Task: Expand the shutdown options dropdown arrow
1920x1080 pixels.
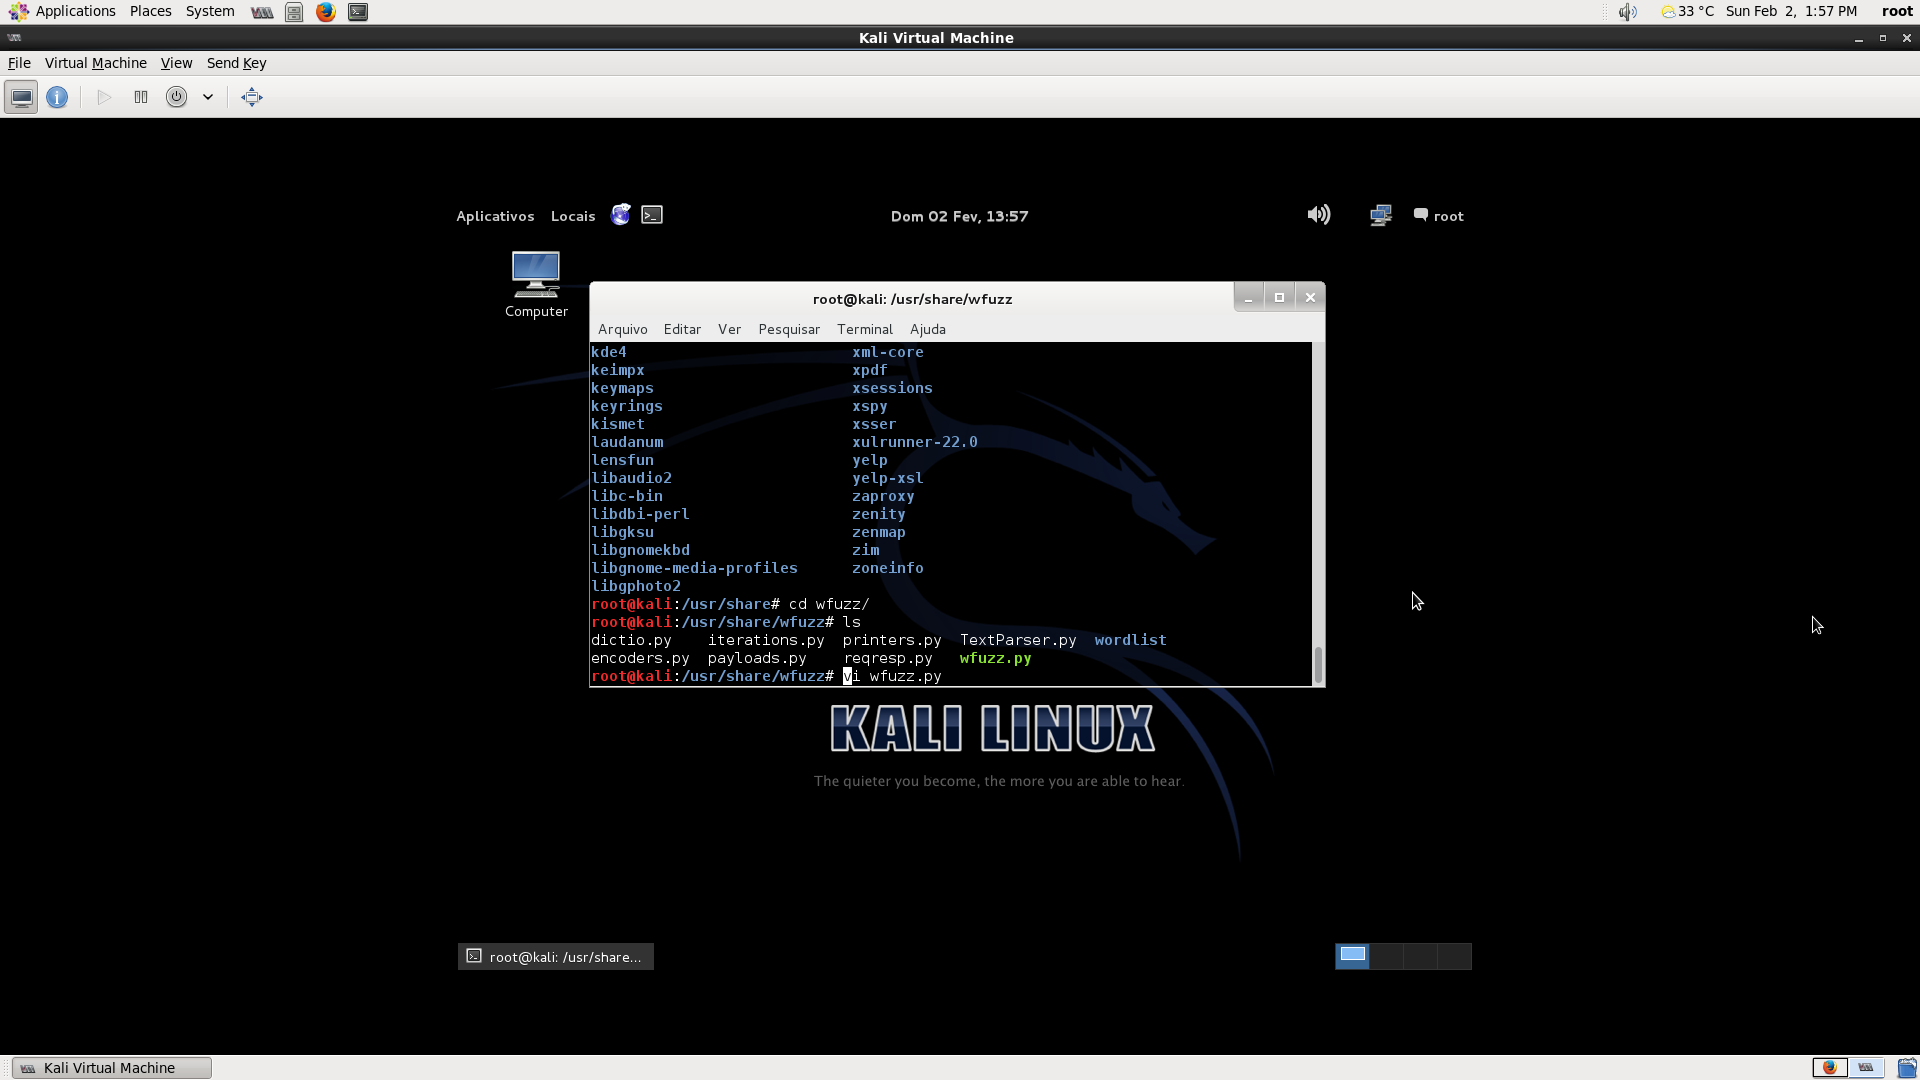Action: tap(208, 97)
